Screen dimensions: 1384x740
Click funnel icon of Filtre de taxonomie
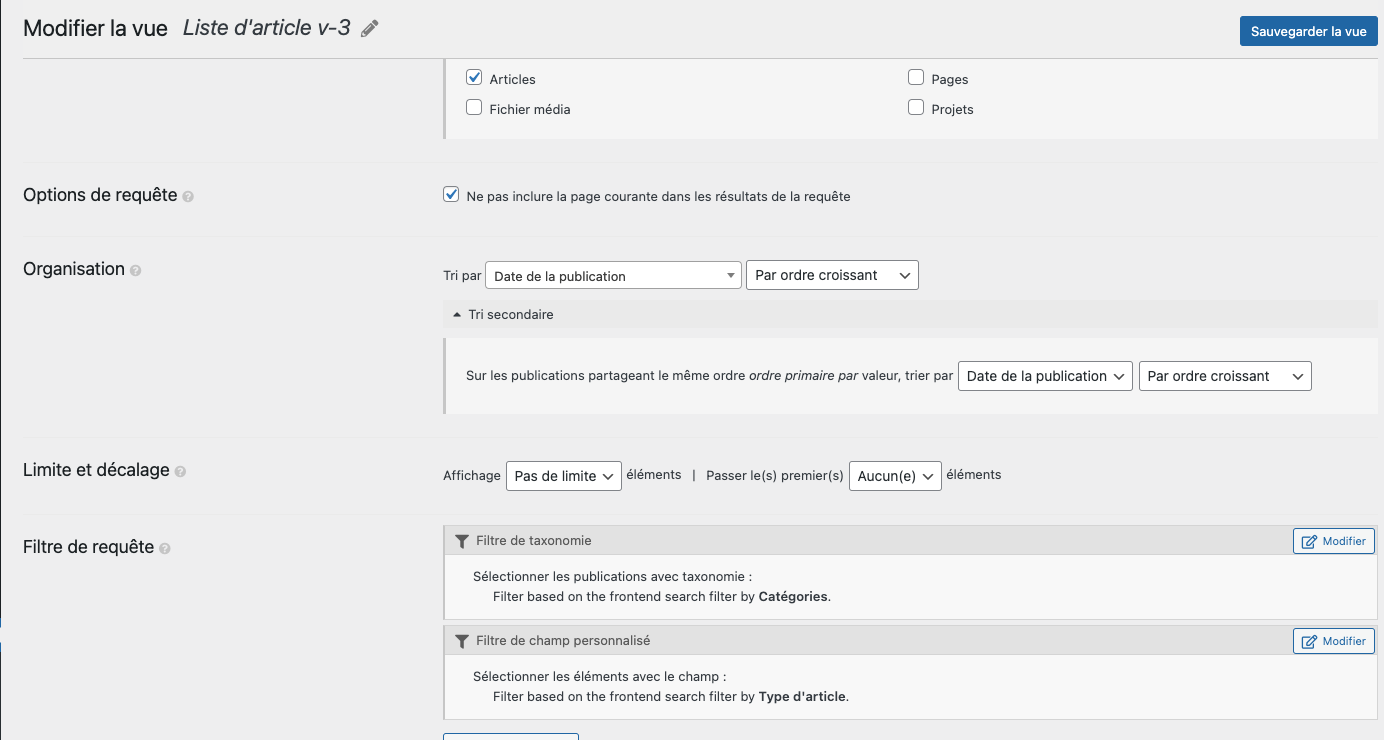click(461, 541)
